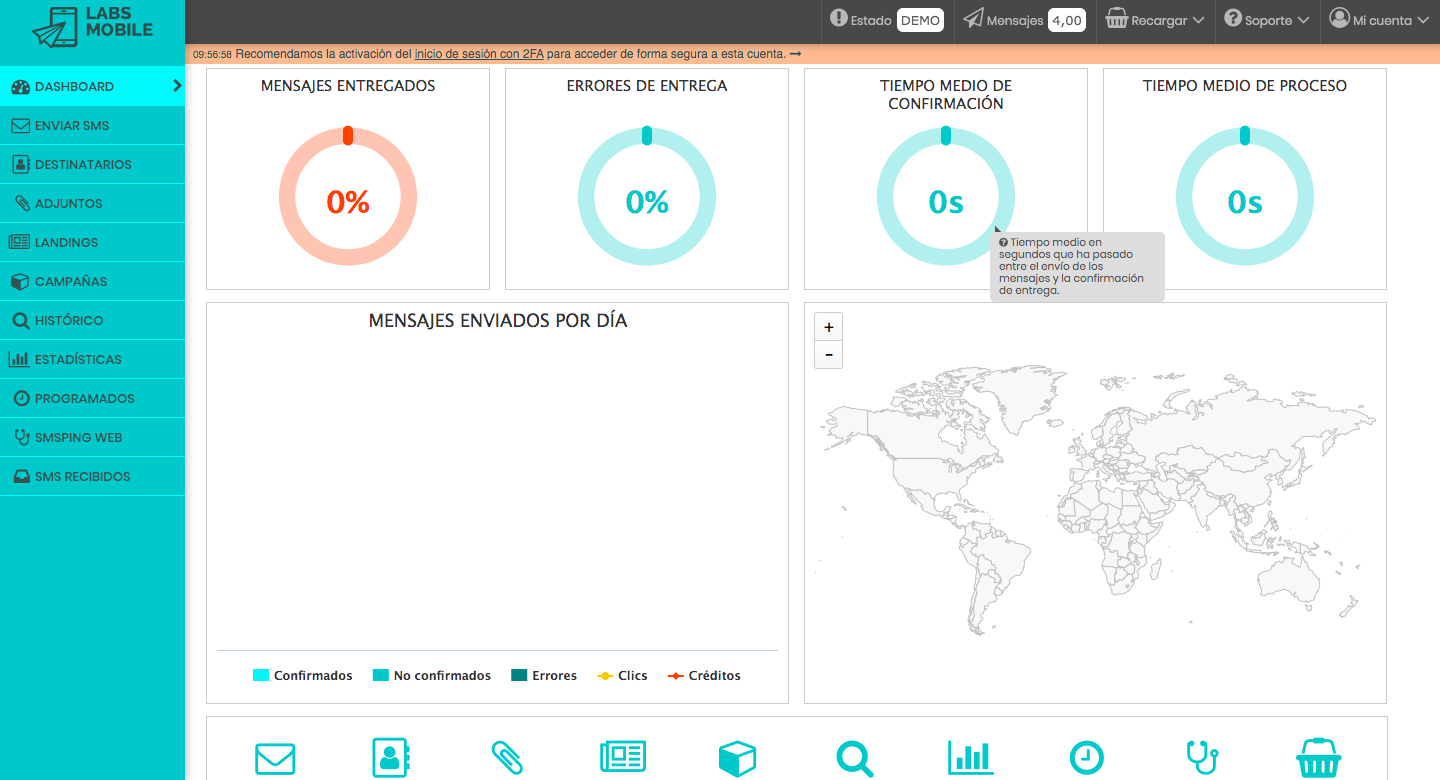Click the magnifying glass history shortcut icon
Image resolution: width=1440 pixels, height=780 pixels.
click(x=854, y=759)
